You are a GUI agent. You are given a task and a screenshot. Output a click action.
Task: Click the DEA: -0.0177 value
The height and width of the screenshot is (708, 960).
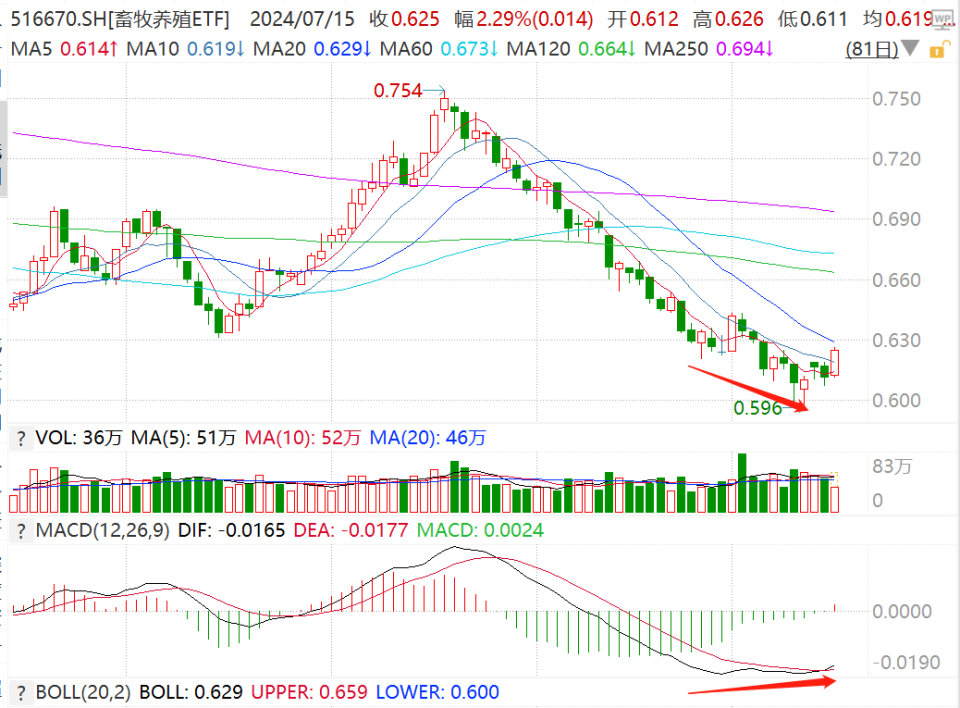(x=351, y=530)
